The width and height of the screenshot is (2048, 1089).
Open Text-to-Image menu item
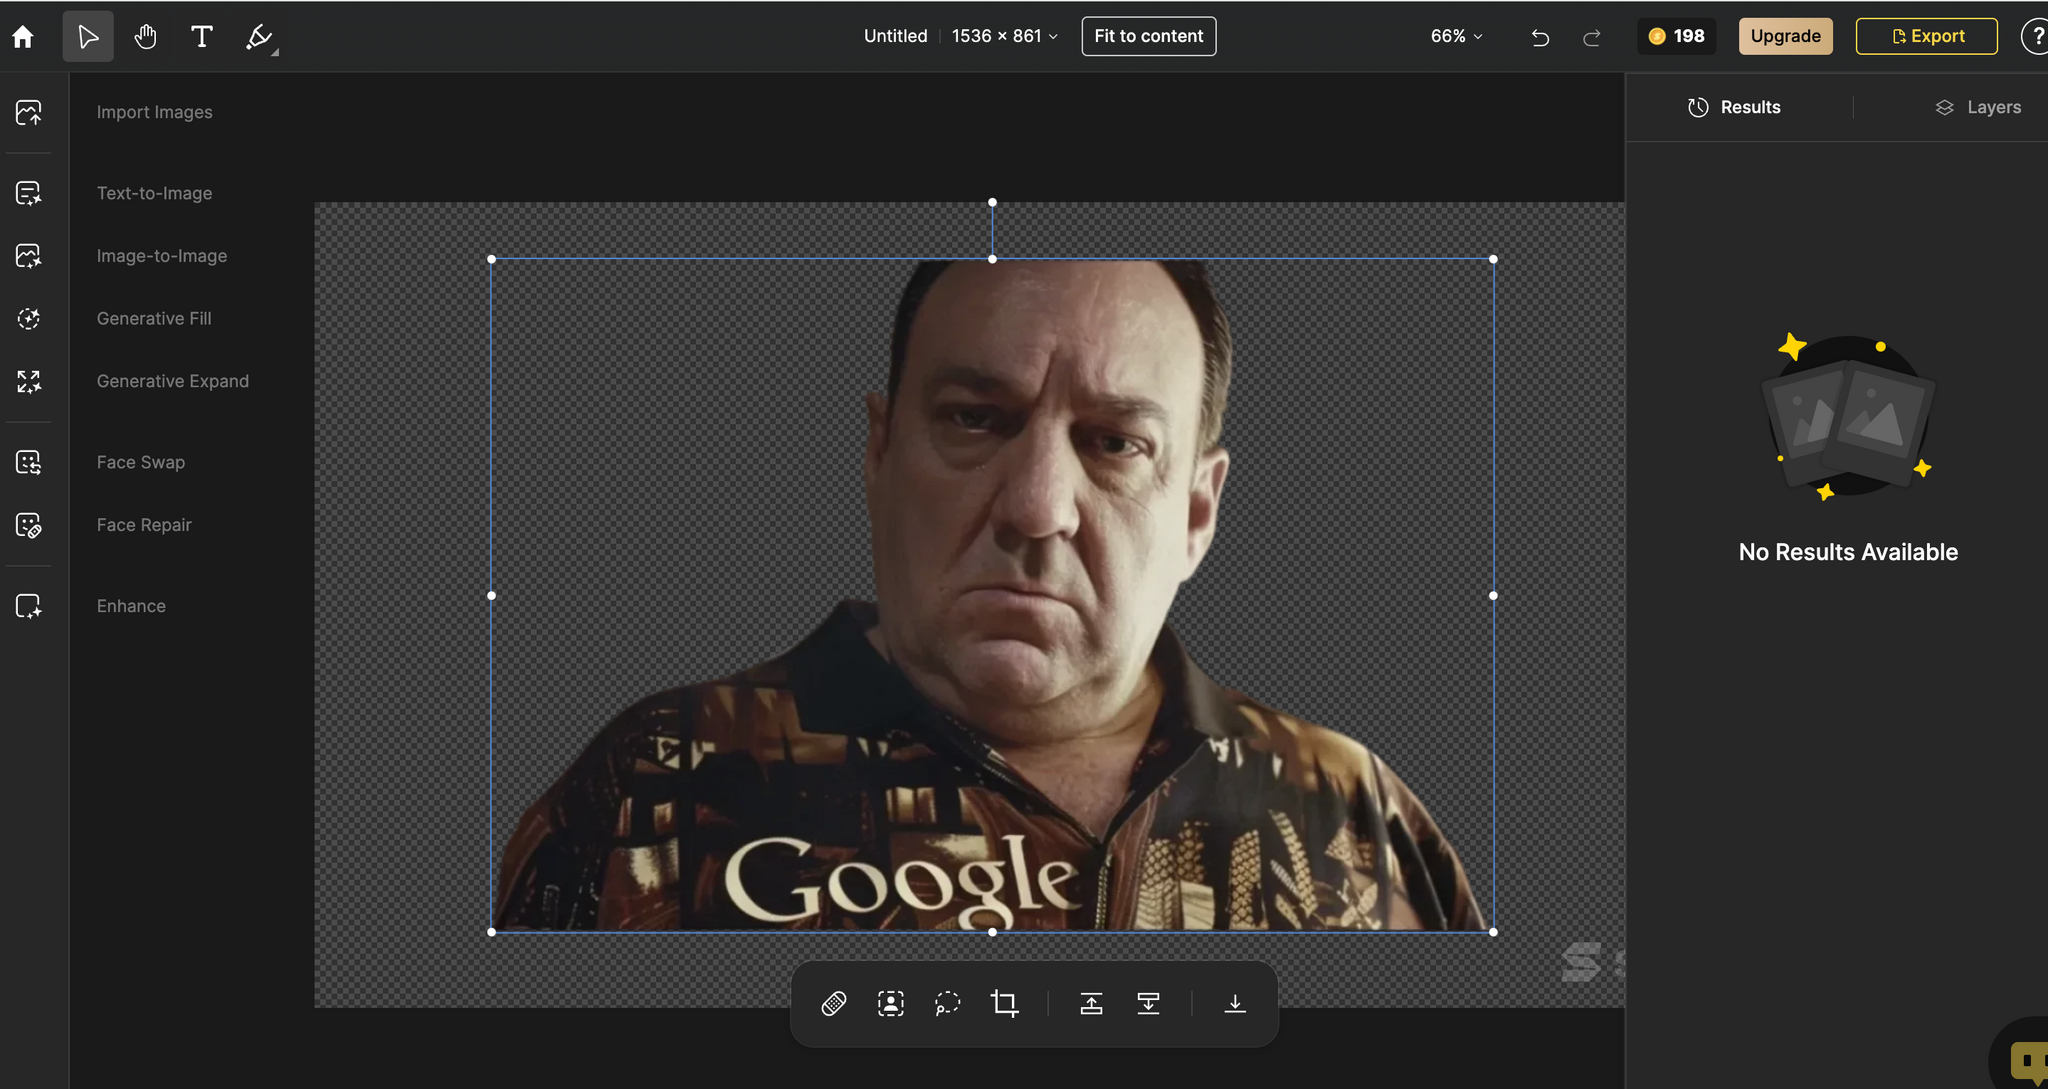155,193
